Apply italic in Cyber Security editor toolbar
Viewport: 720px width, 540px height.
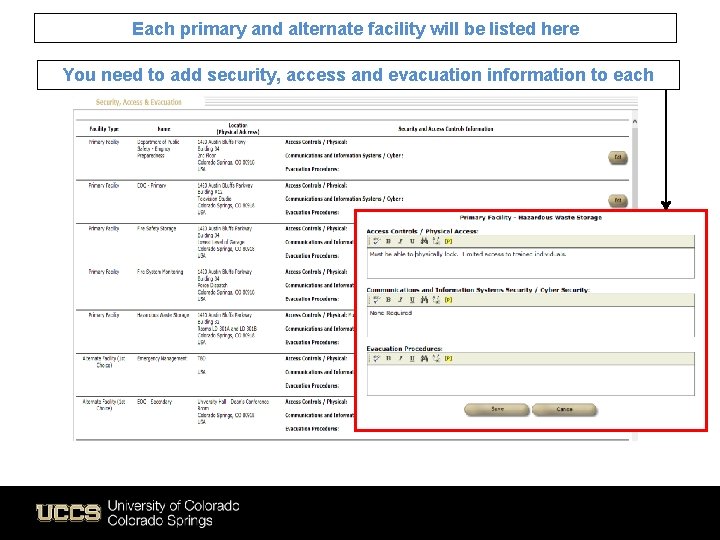[400, 300]
